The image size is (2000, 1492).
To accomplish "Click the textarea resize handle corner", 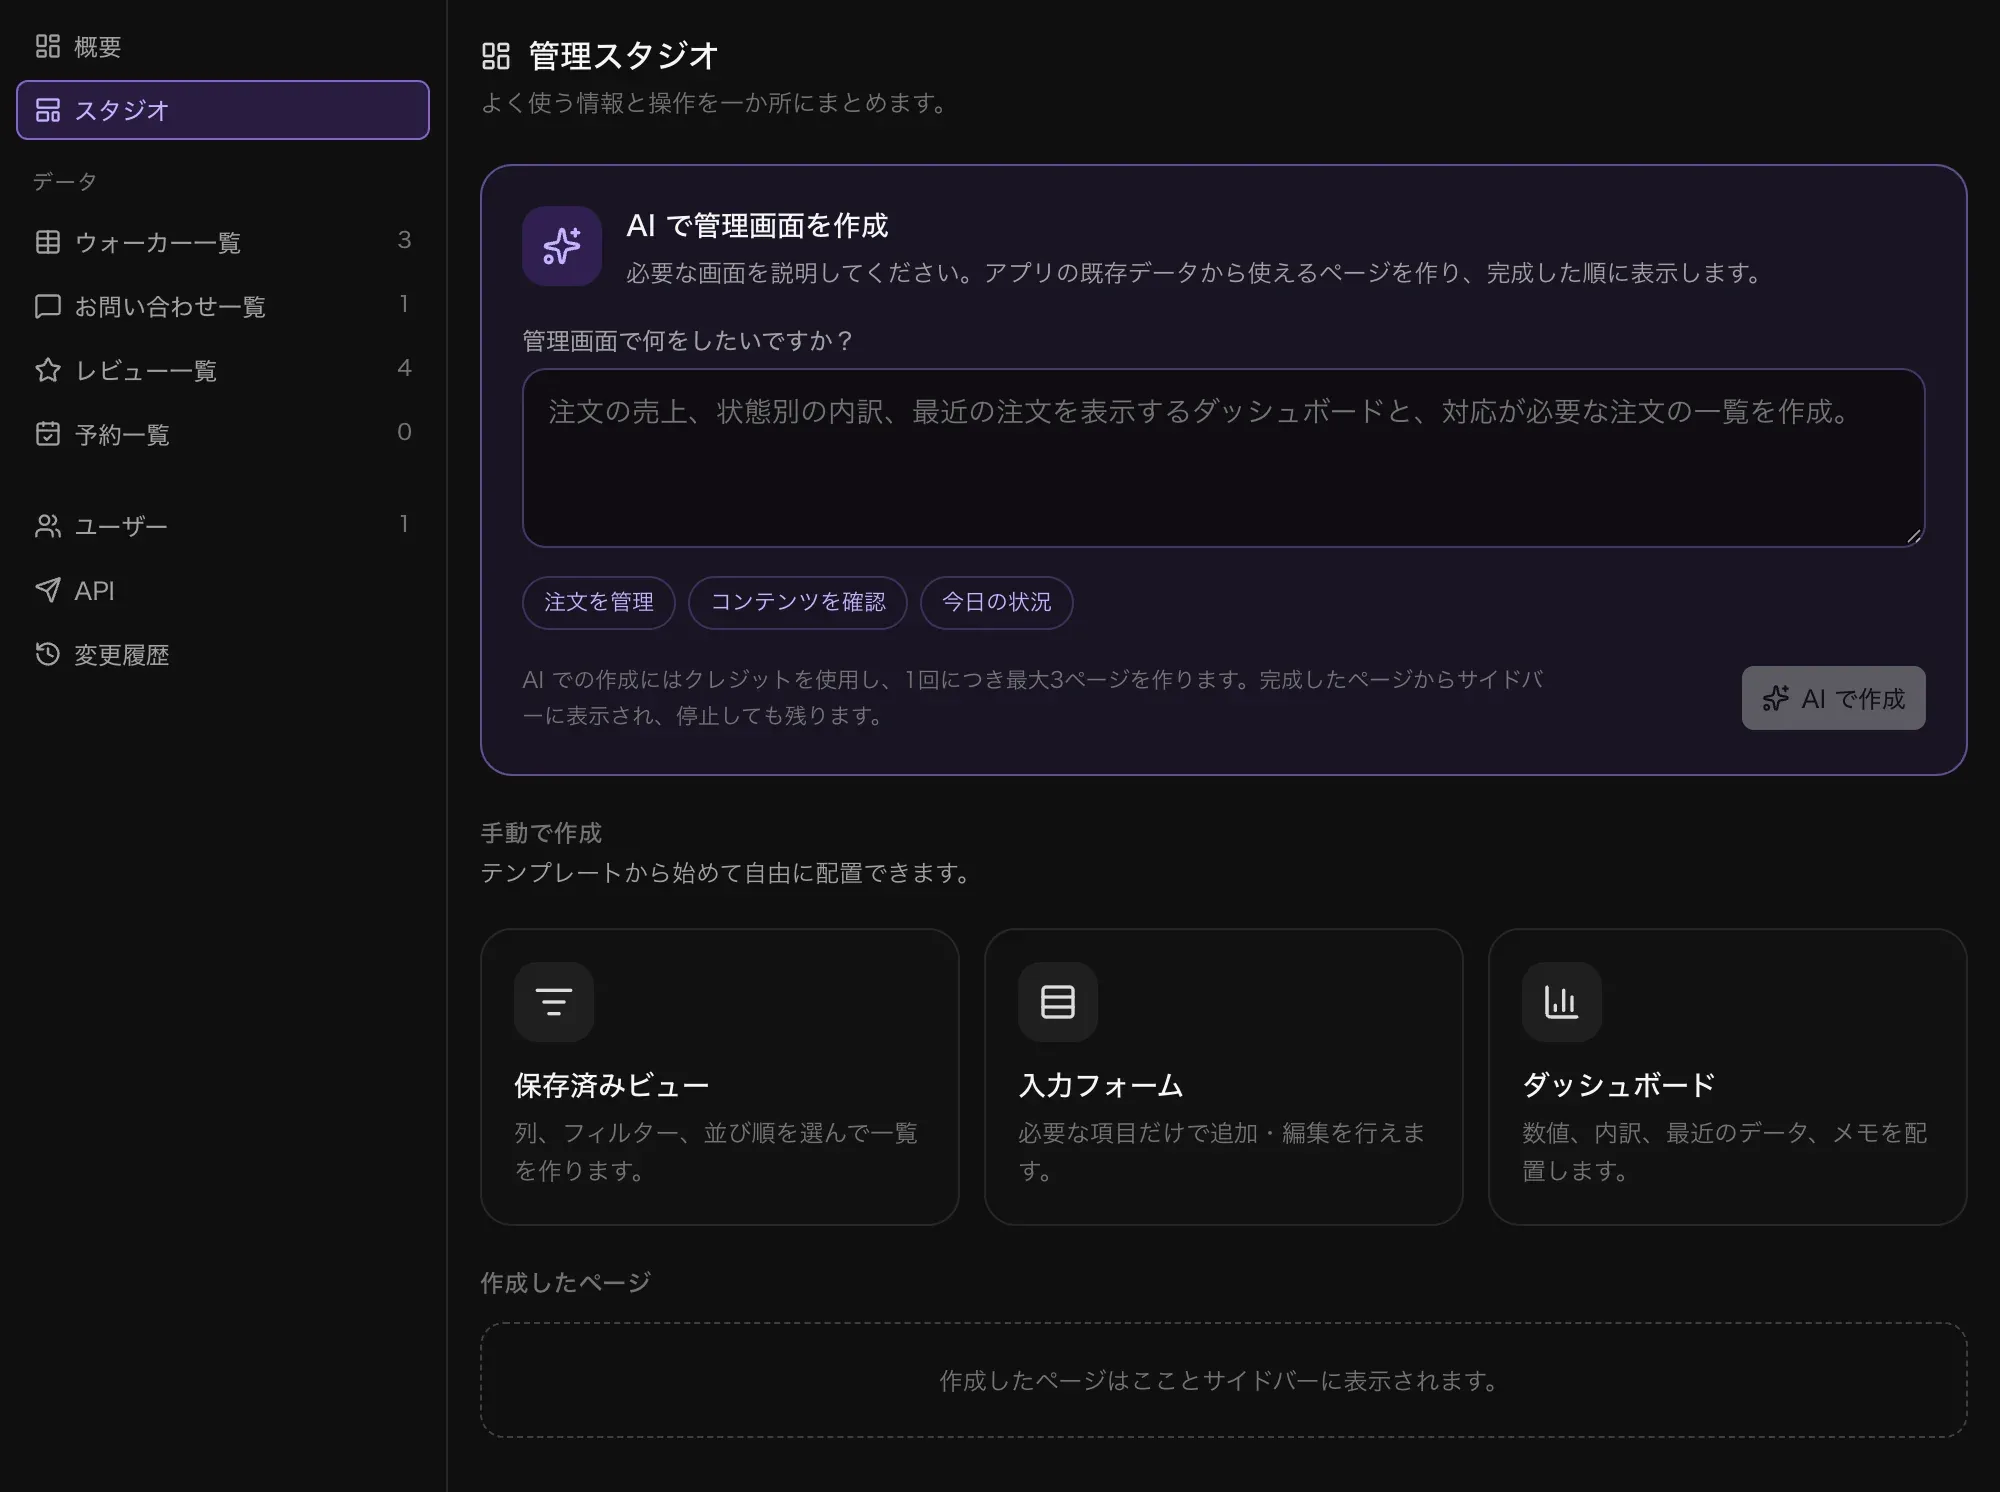I will [1914, 536].
